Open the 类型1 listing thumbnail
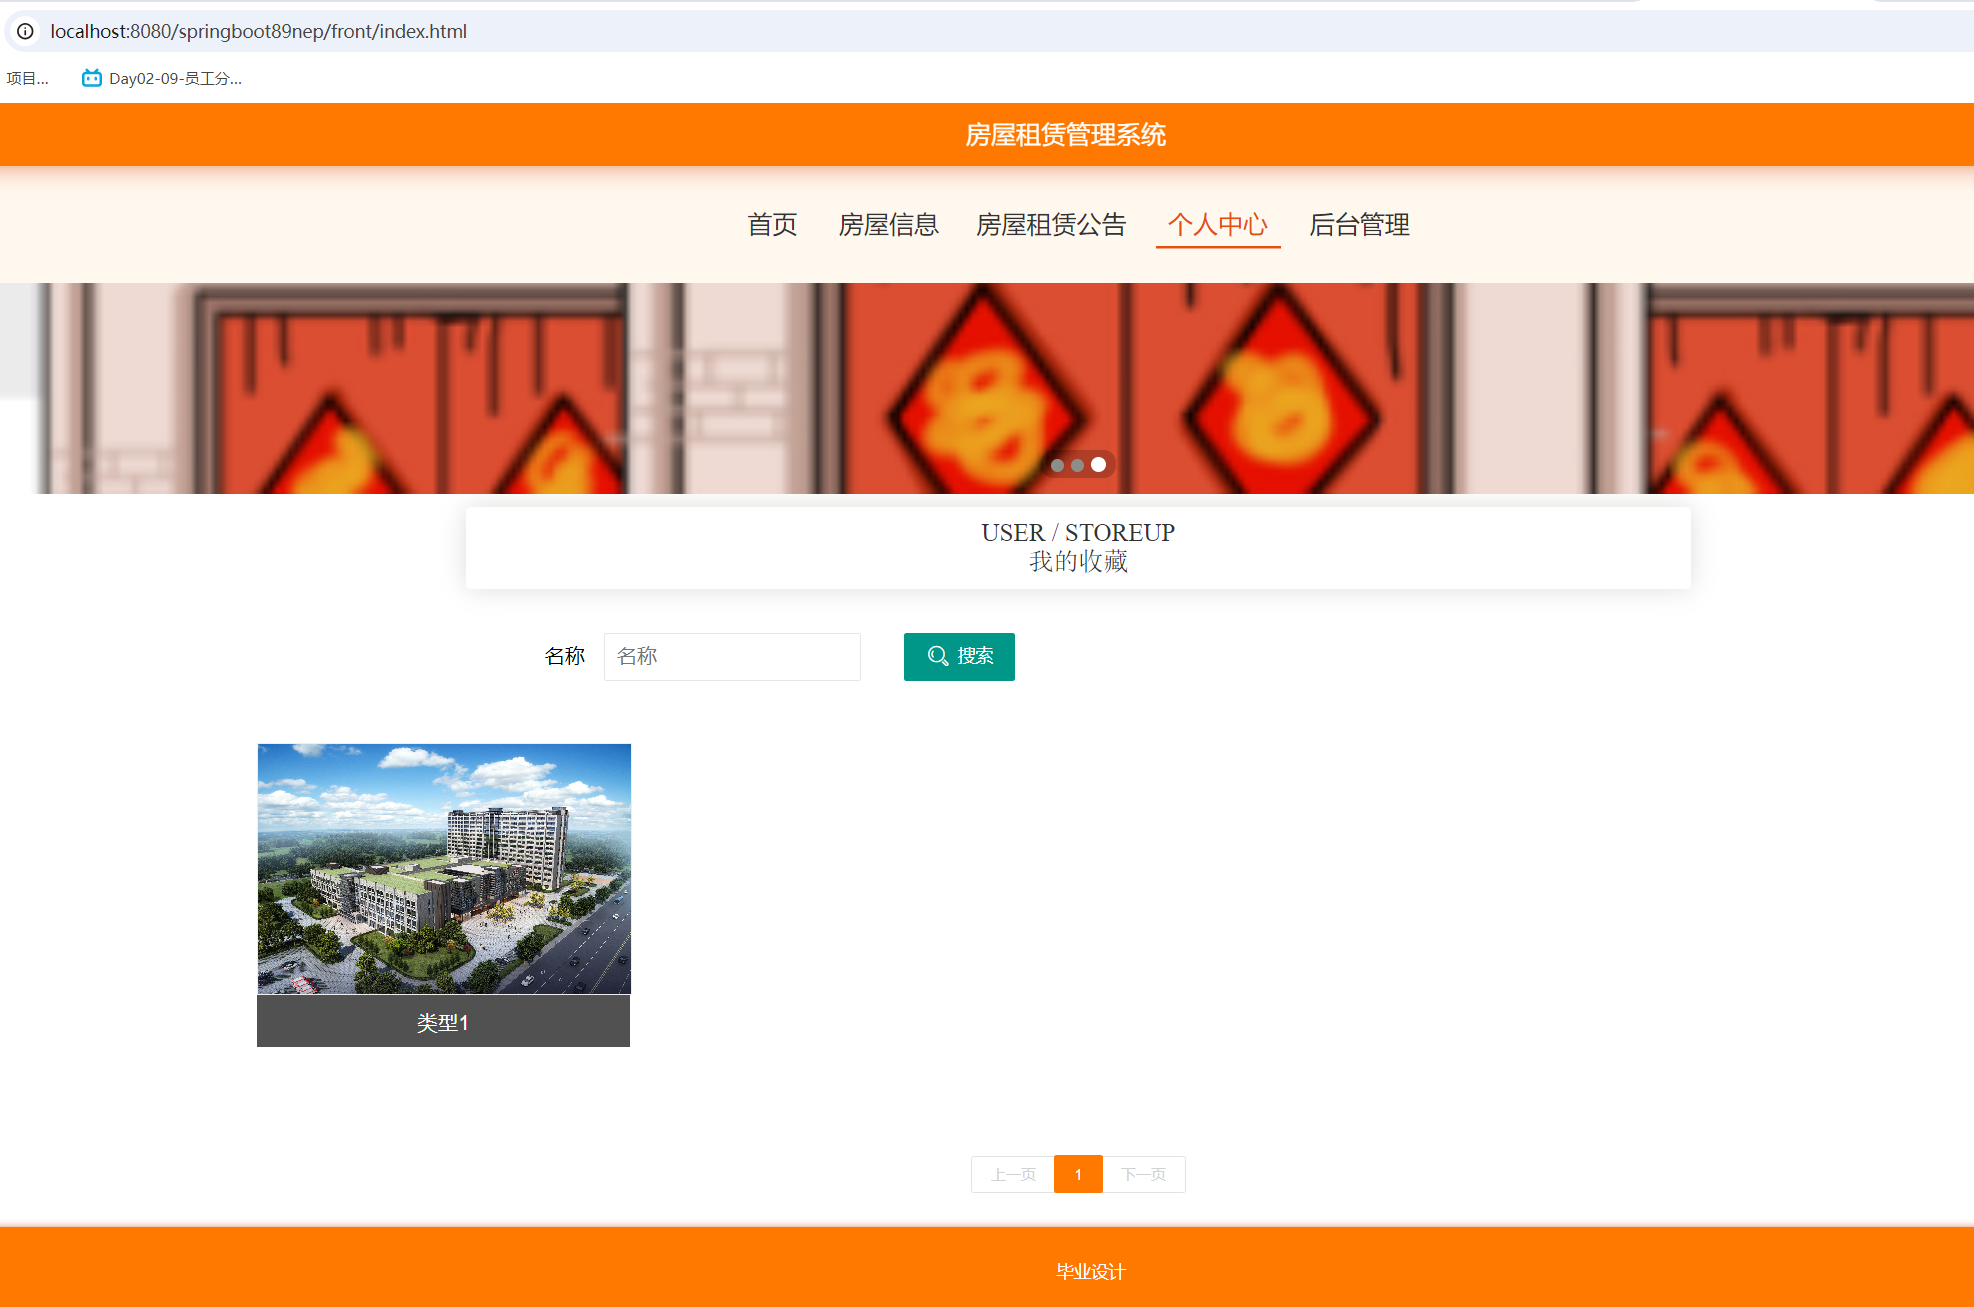The height and width of the screenshot is (1307, 1974). tap(443, 868)
